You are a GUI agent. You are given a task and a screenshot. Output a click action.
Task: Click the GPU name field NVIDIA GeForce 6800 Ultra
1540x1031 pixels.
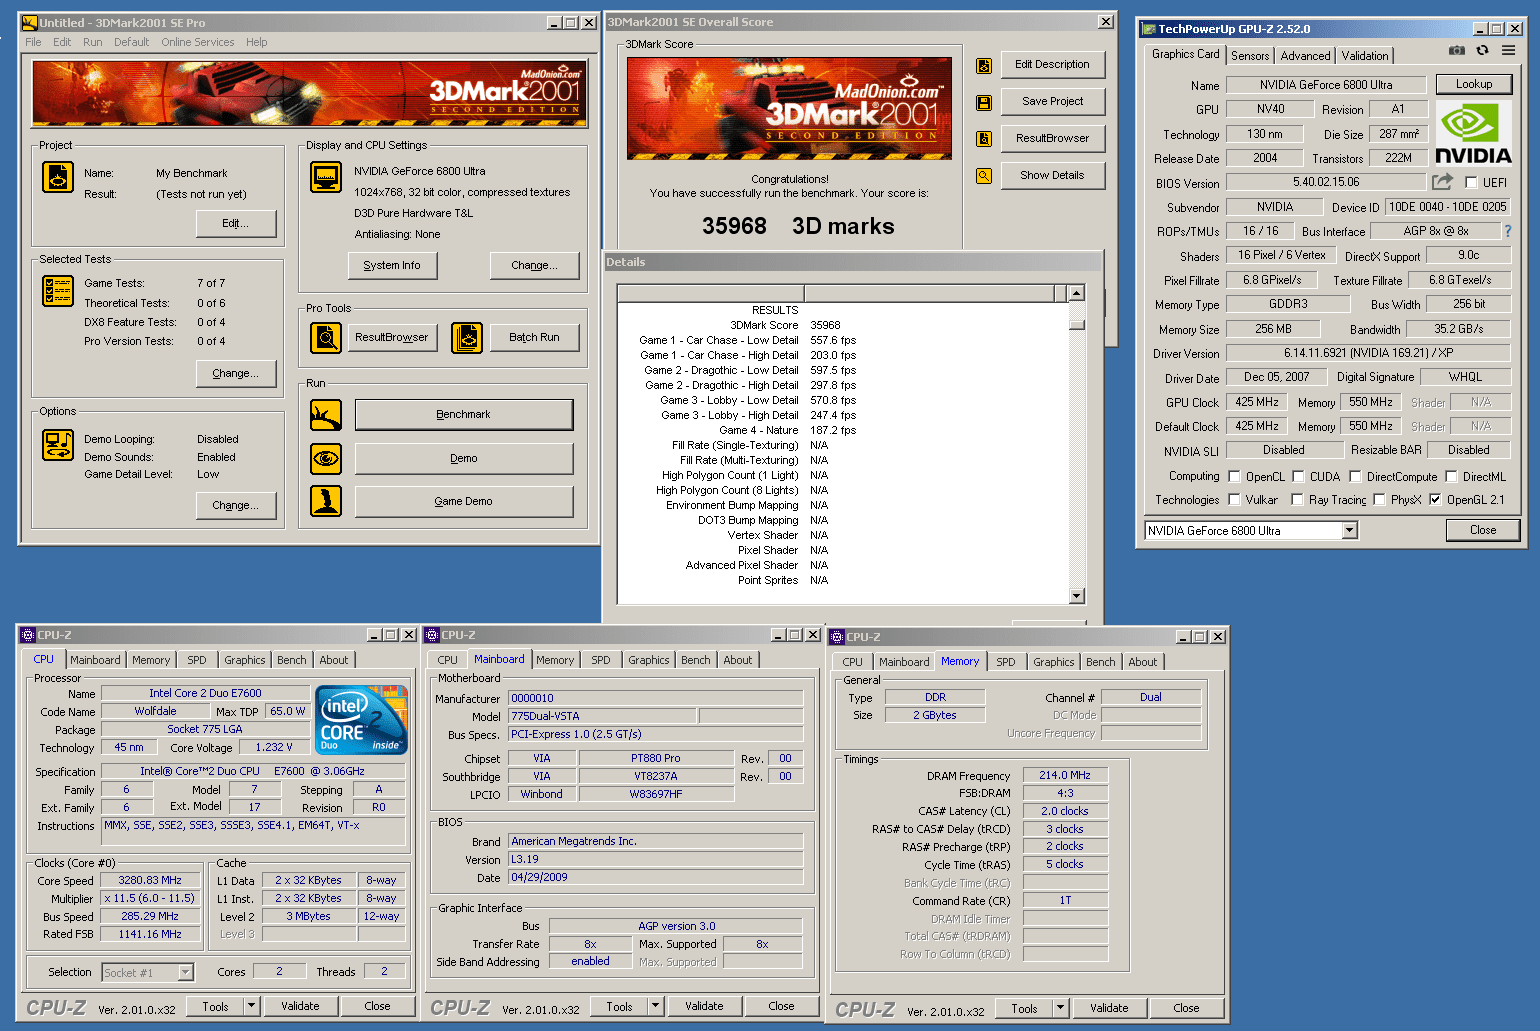tap(1326, 85)
